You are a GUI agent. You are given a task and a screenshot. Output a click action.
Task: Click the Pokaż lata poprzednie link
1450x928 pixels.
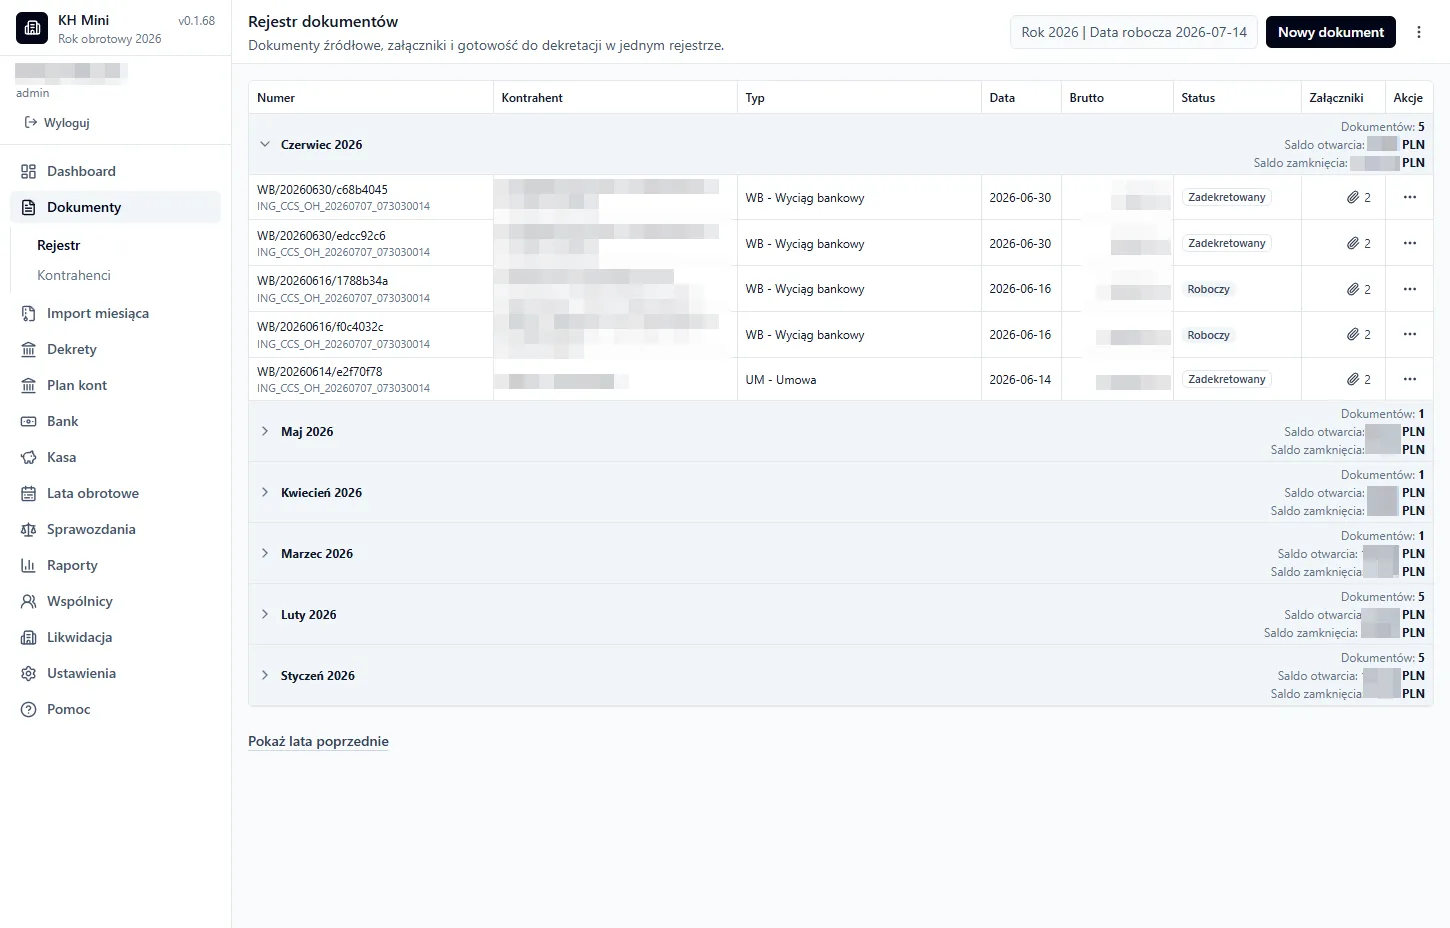(x=318, y=741)
